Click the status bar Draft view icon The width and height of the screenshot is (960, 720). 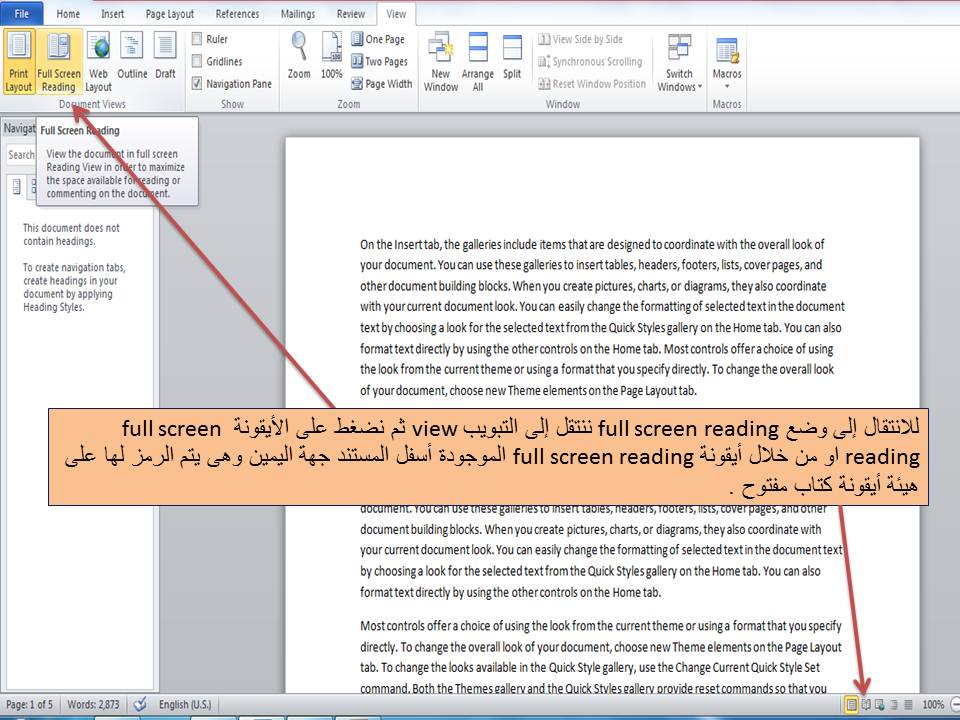click(x=908, y=705)
